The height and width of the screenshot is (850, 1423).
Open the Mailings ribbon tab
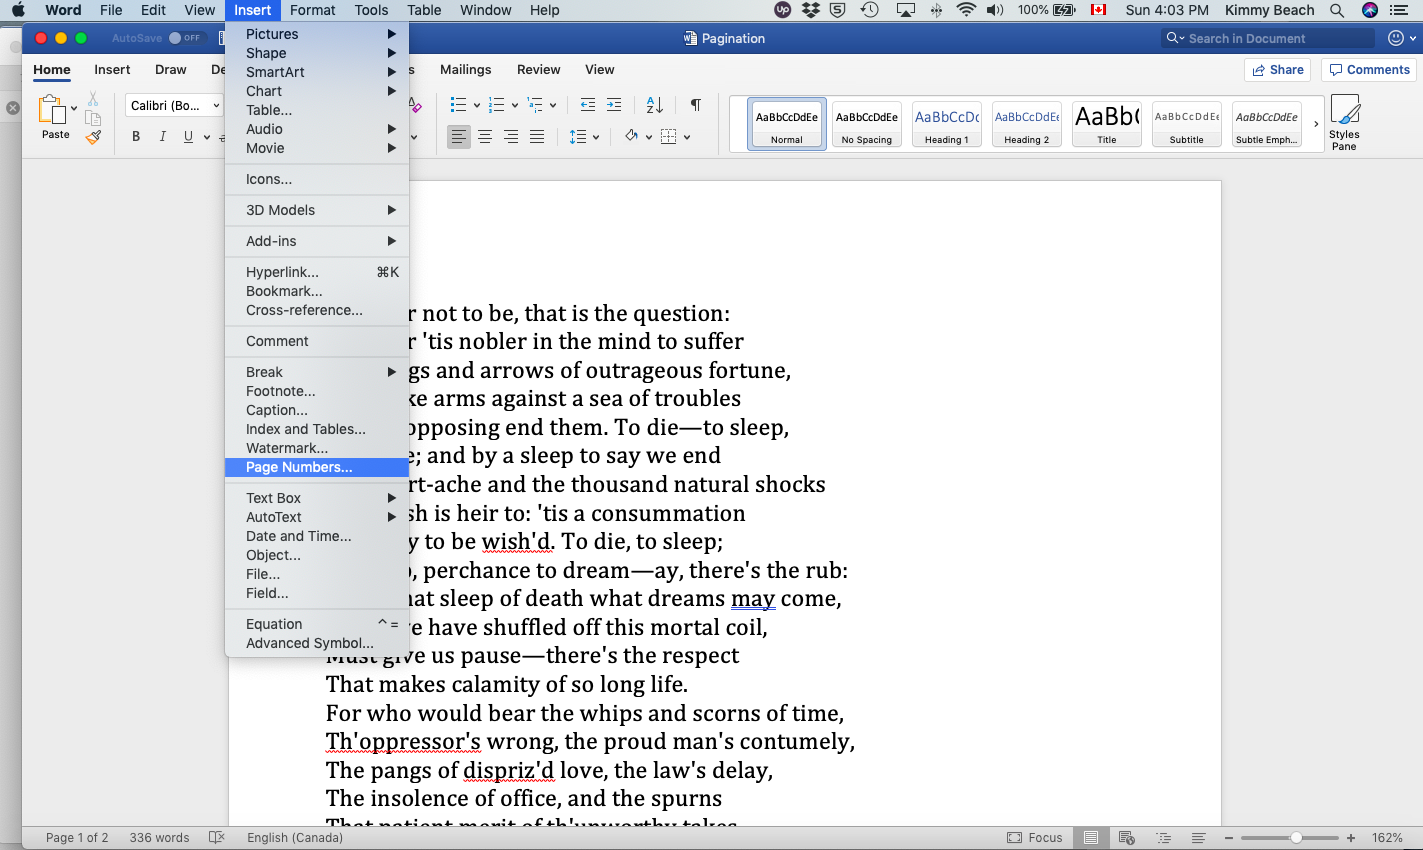465,70
